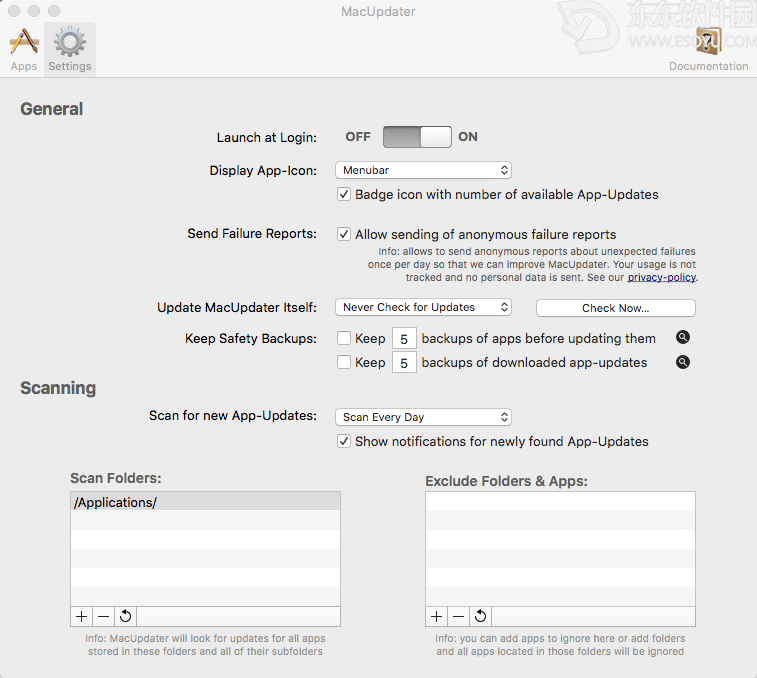
Task: Open the Apps tab in toolbar
Action: pos(24,50)
